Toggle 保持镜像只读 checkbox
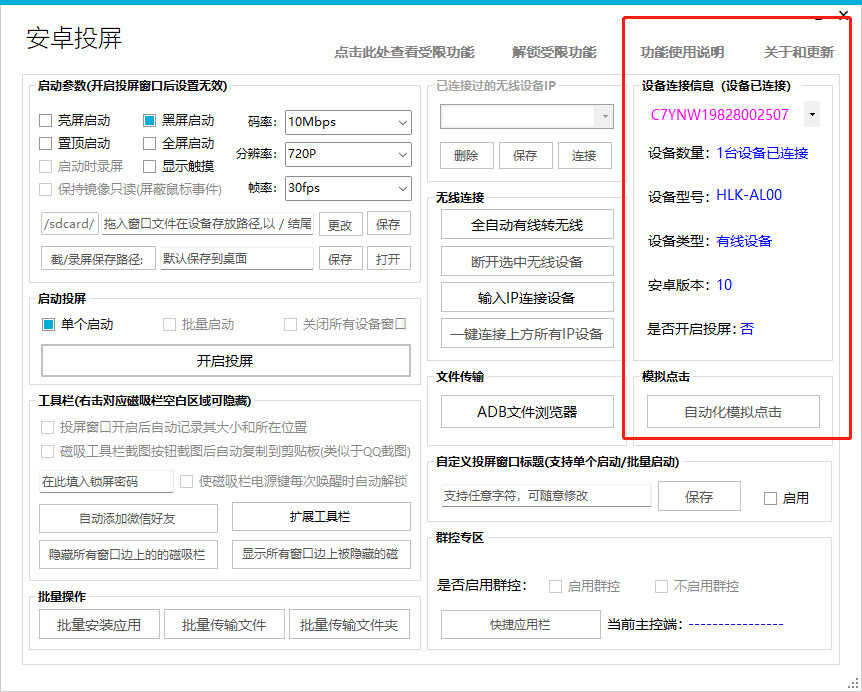The height and width of the screenshot is (692, 862). (x=46, y=190)
